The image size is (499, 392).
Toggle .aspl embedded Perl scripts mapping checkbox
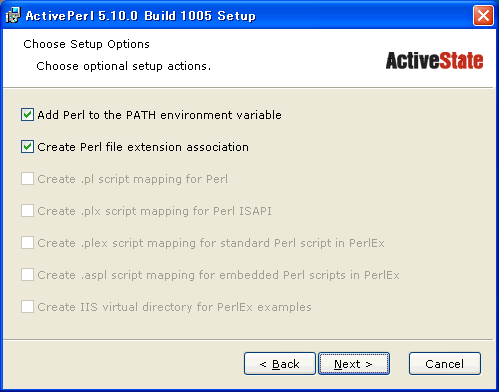(27, 275)
